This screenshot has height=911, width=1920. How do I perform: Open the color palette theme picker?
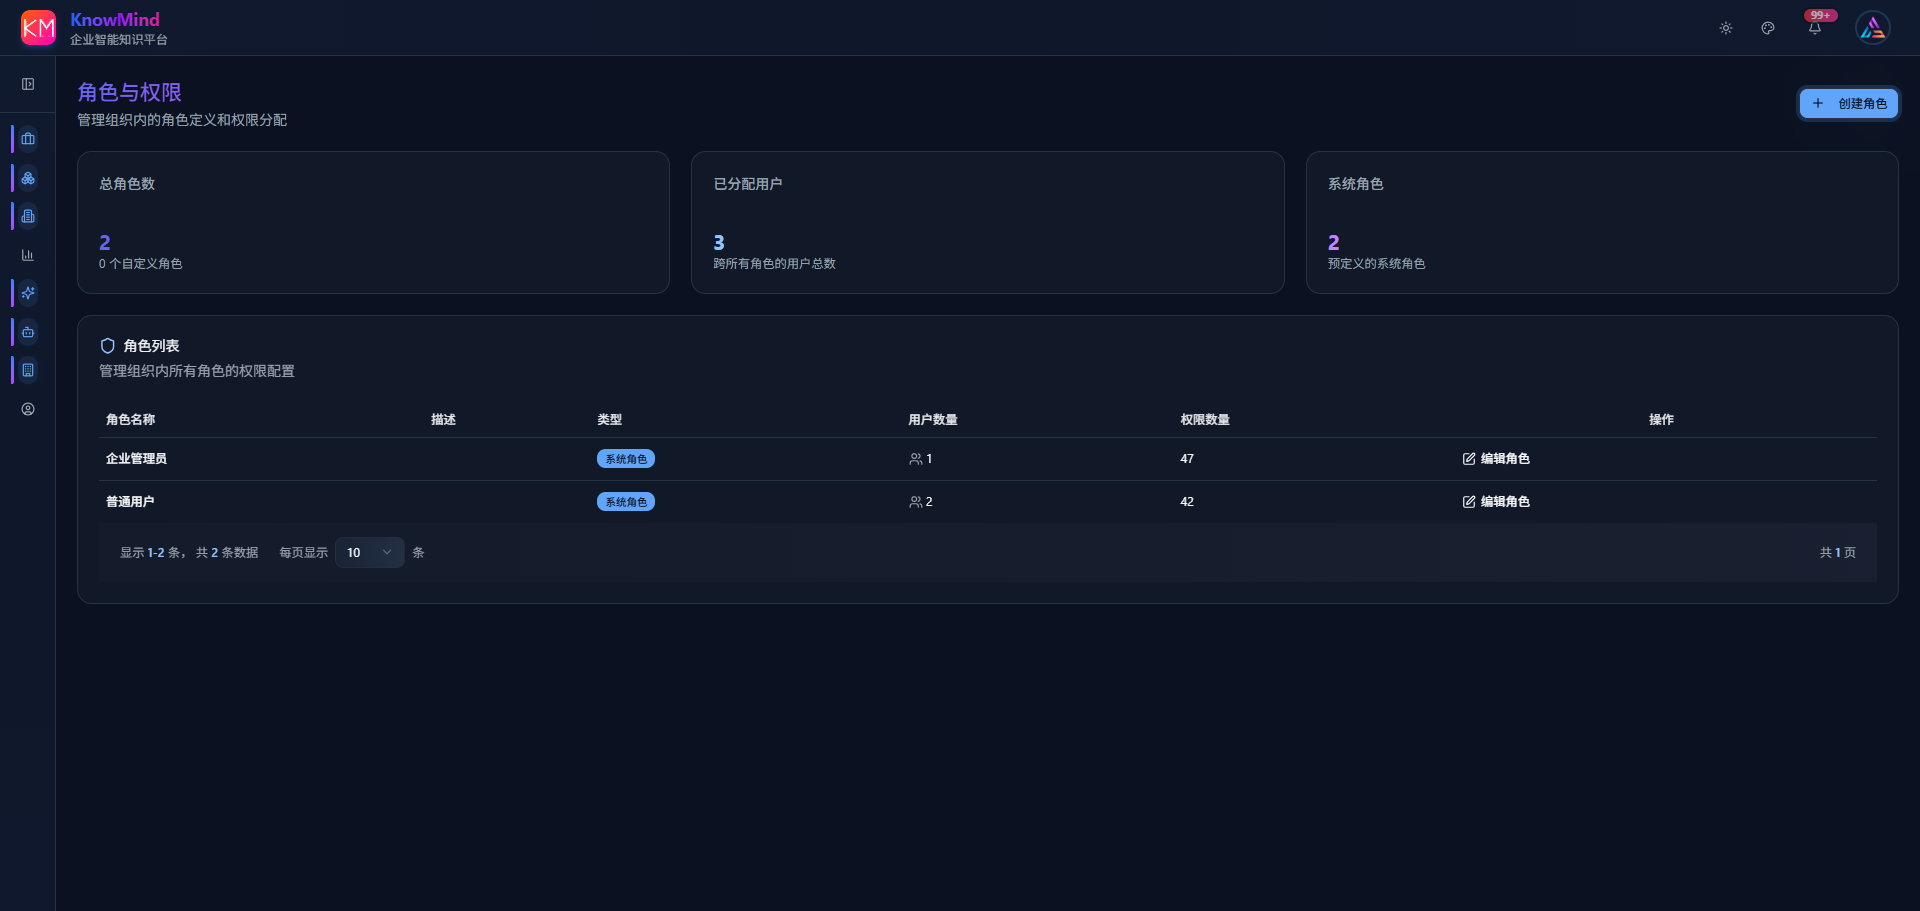point(1768,28)
